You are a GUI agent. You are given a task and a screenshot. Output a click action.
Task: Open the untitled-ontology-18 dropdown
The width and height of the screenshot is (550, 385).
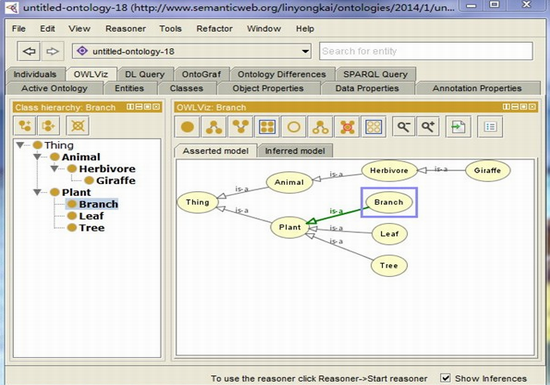(x=306, y=52)
